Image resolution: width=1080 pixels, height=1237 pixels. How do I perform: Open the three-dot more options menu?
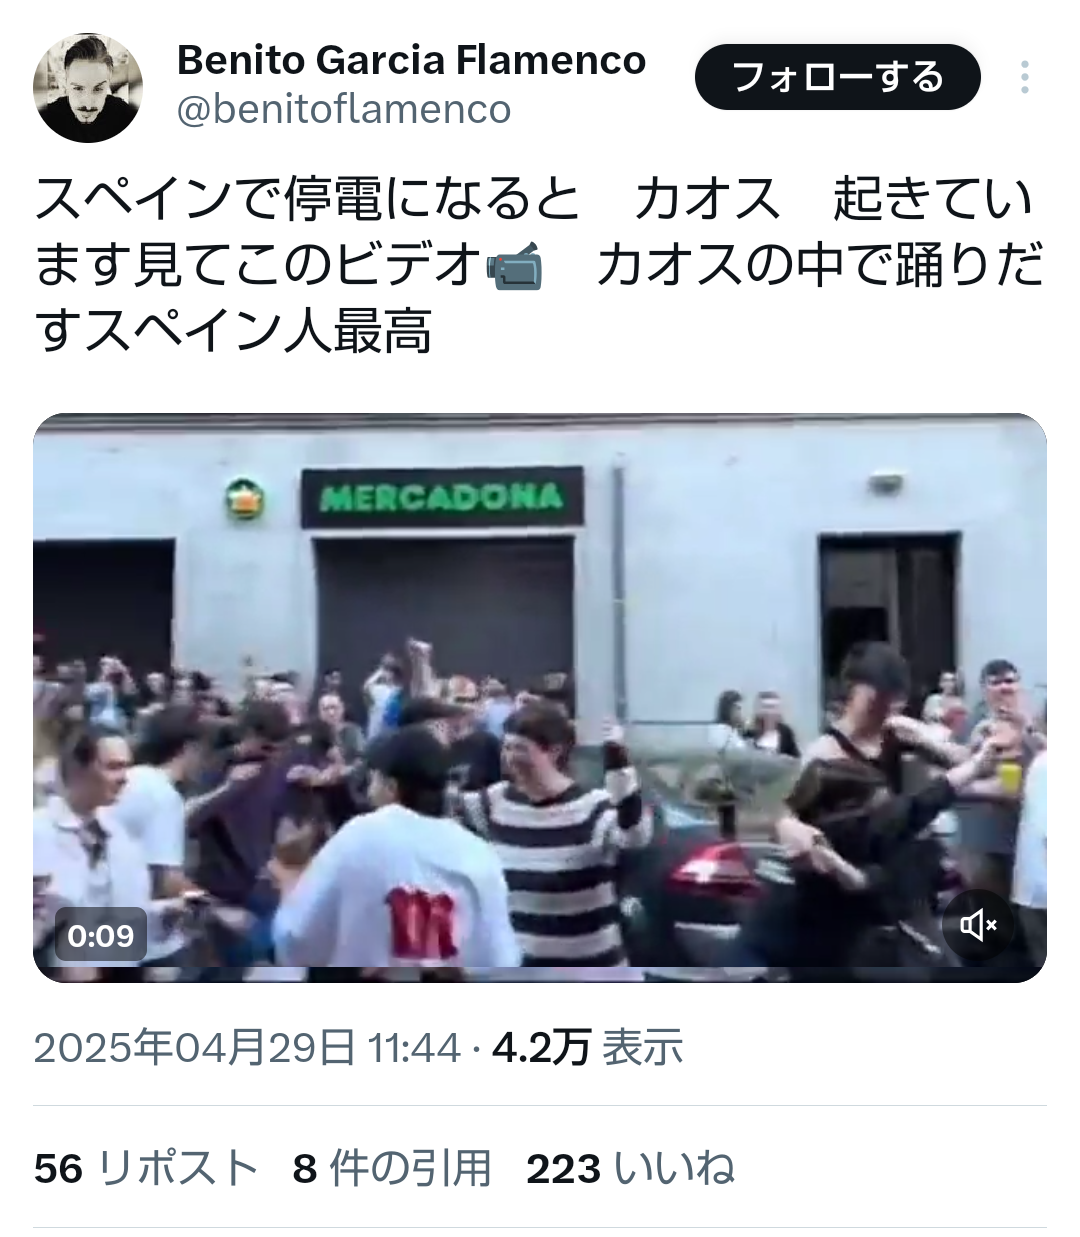(x=1024, y=78)
